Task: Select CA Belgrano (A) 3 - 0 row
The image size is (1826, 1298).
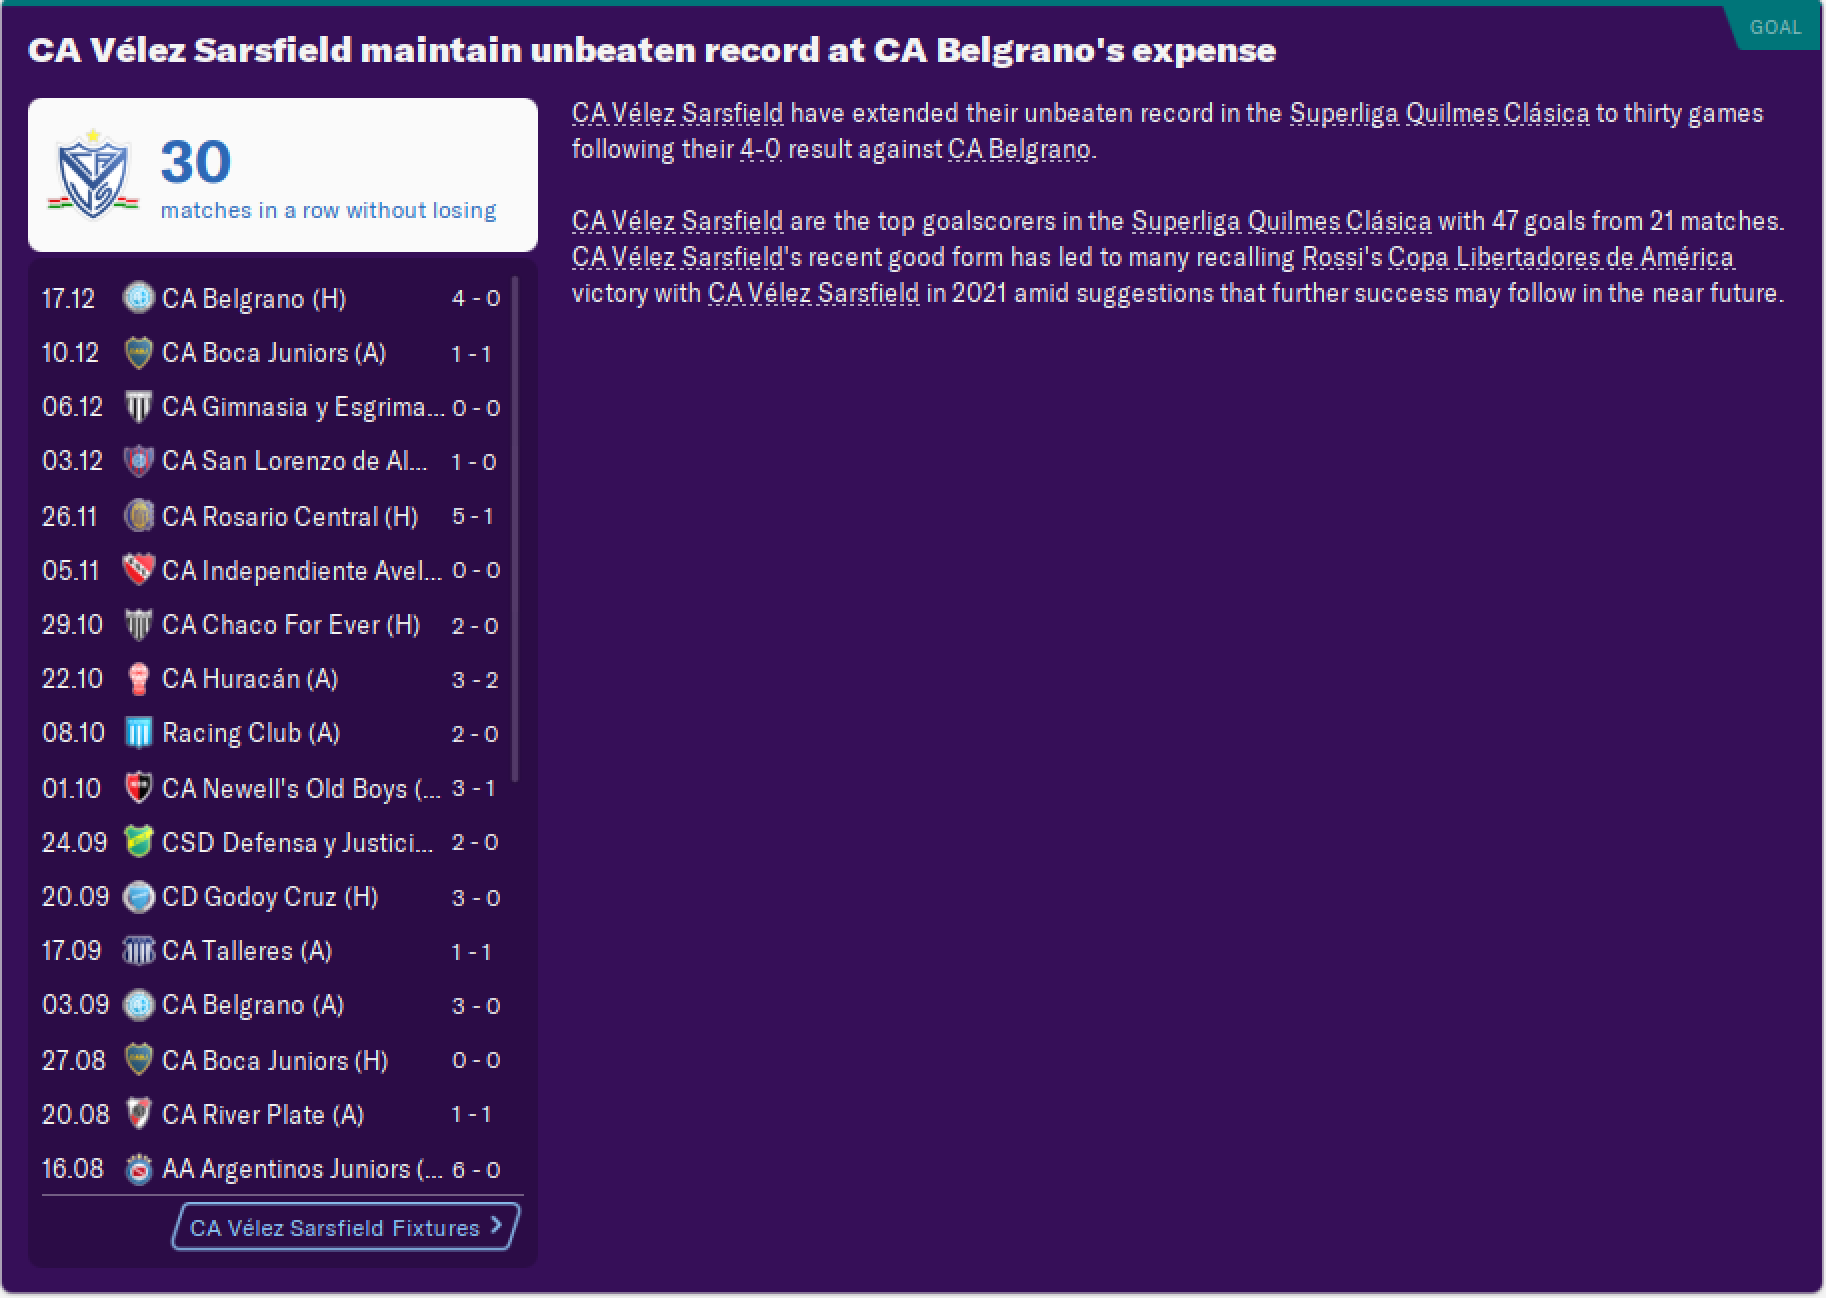Action: click(x=272, y=1004)
